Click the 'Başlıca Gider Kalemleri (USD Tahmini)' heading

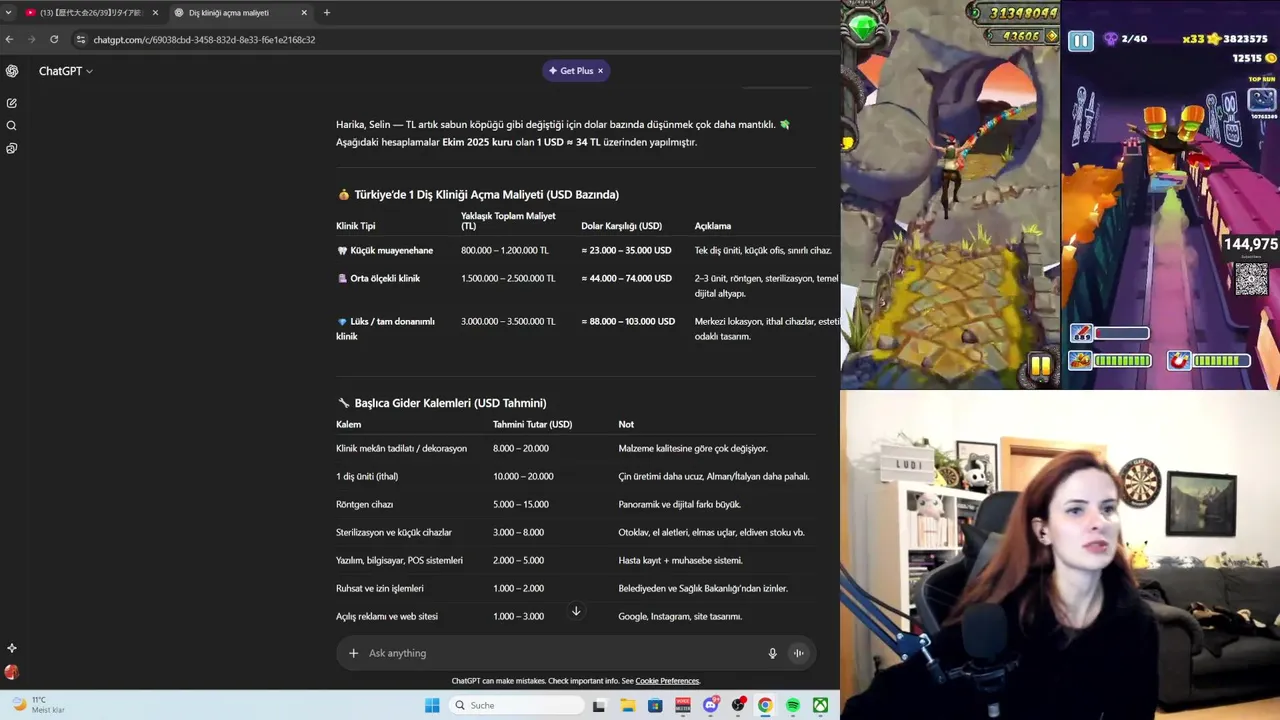[450, 403]
